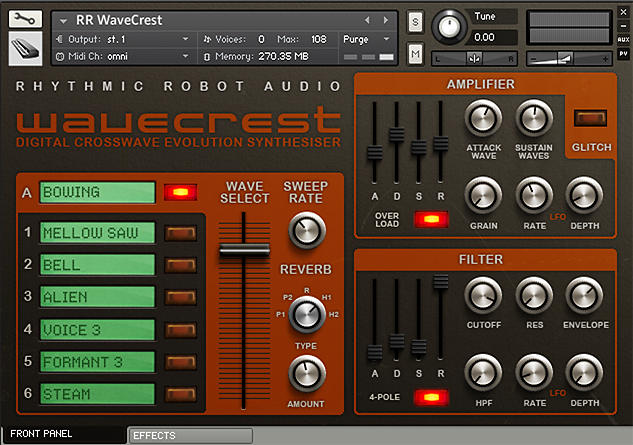Click the HPF knob
Image resolution: width=633 pixels, height=445 pixels.
483,373
